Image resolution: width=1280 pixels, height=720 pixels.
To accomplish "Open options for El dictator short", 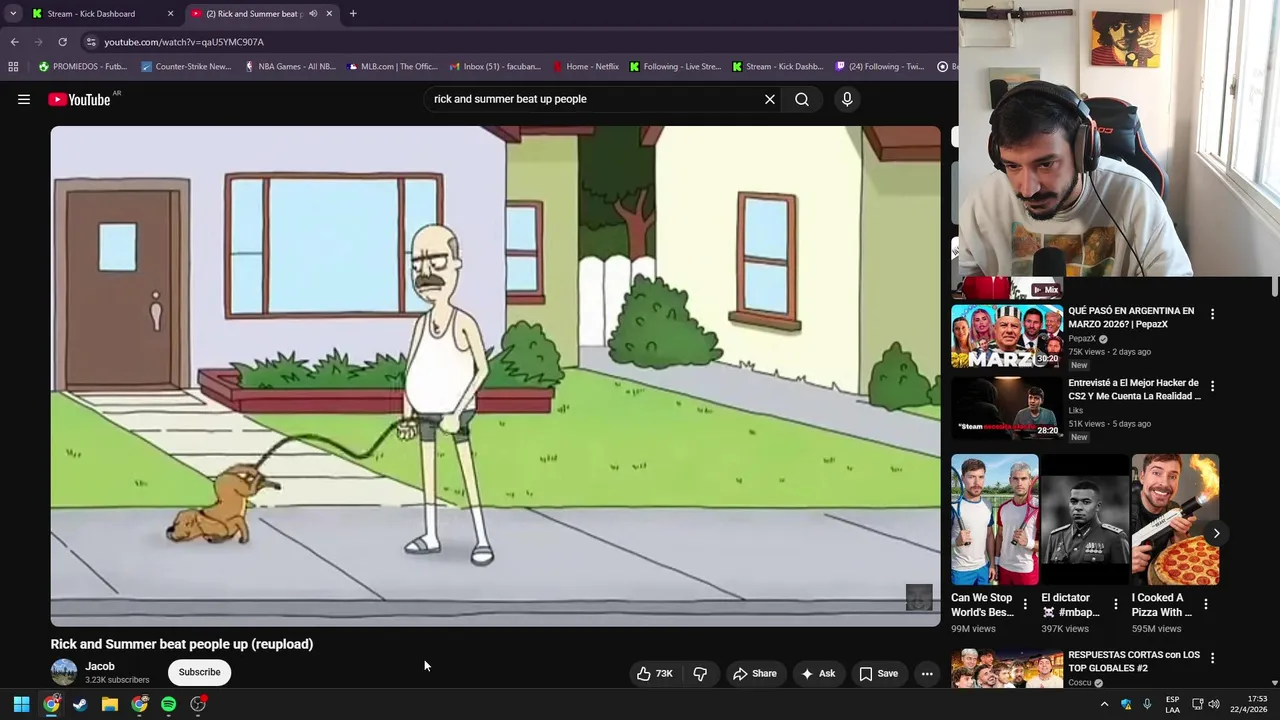I will 1115,604.
